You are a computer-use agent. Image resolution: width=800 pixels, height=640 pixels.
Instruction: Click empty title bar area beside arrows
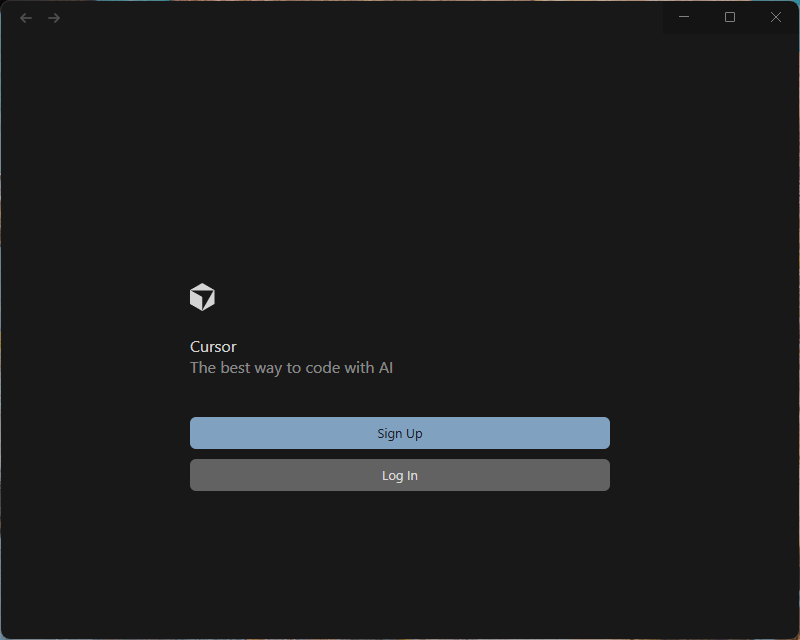tap(350, 18)
